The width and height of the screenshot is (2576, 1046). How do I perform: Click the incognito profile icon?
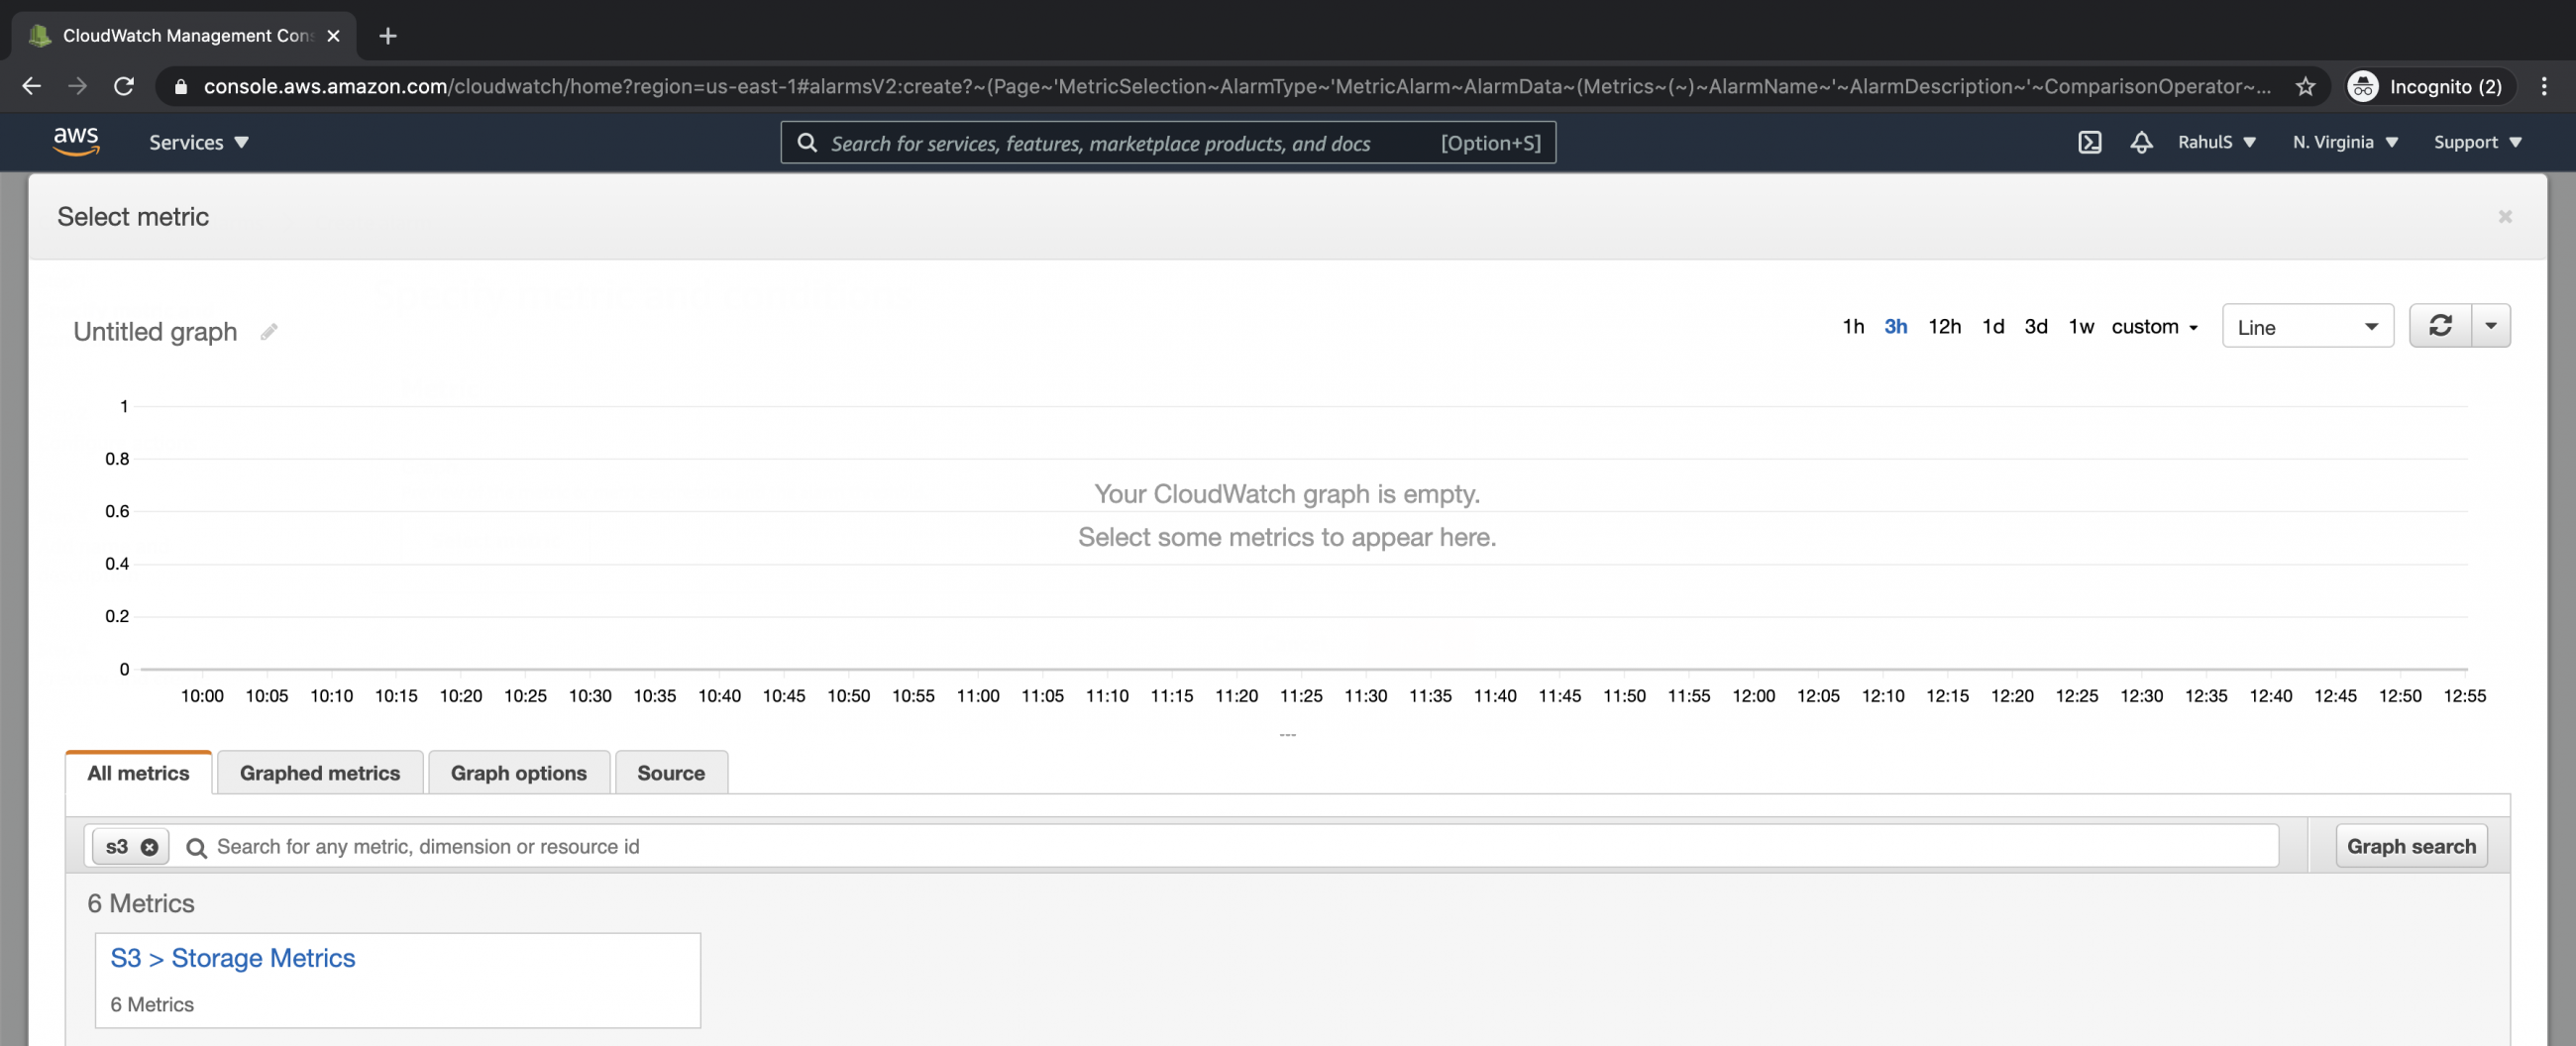[2362, 86]
